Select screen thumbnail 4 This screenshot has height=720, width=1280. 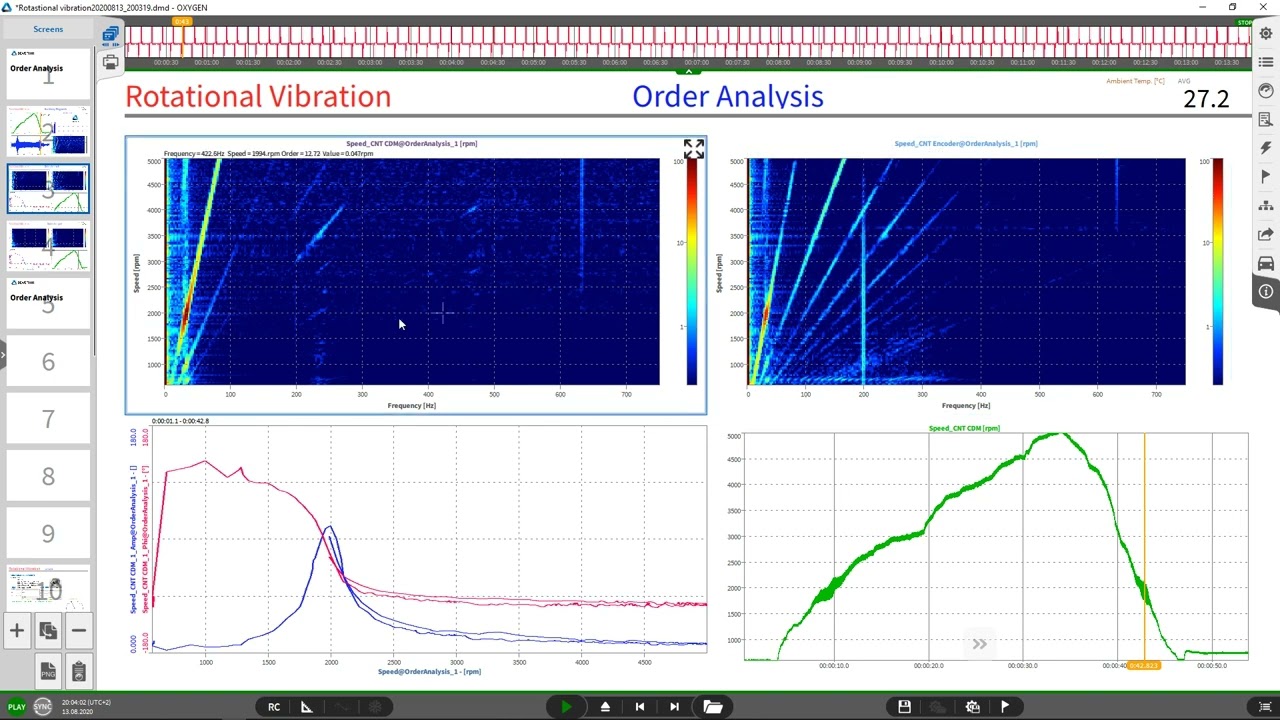(x=48, y=246)
